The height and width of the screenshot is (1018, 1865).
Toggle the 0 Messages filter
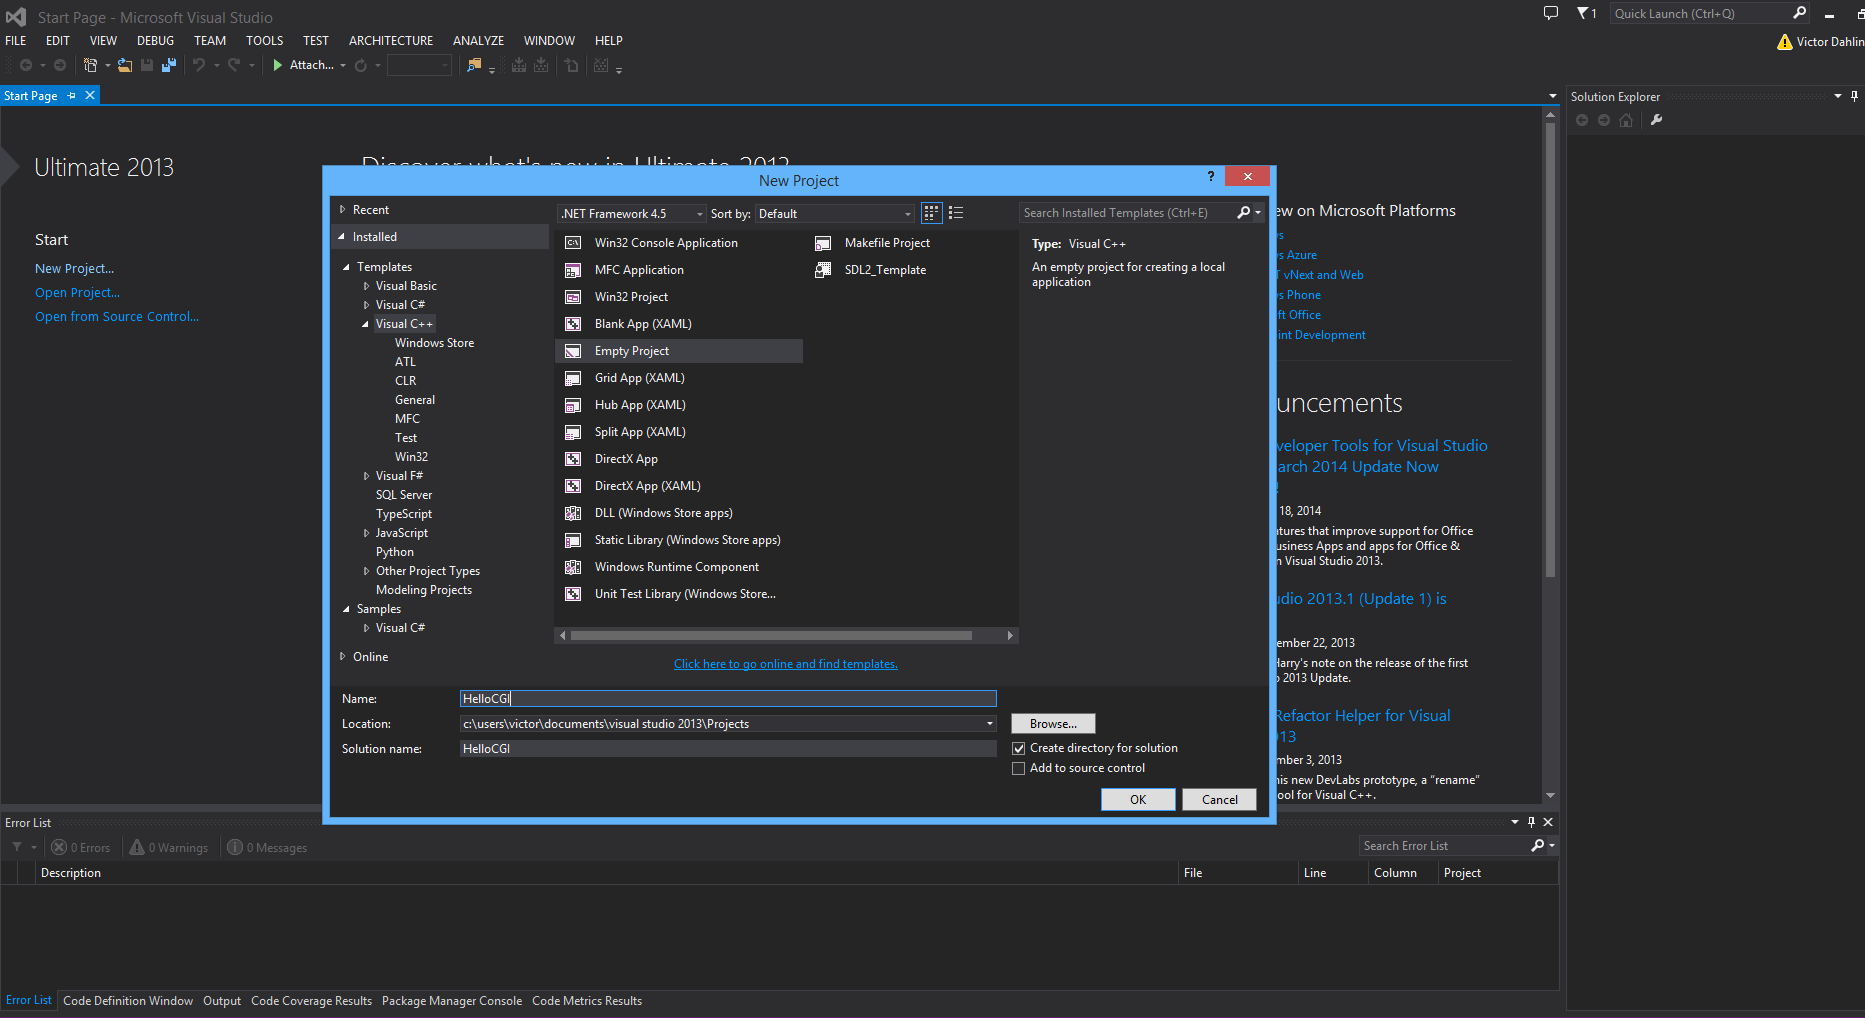click(x=267, y=847)
